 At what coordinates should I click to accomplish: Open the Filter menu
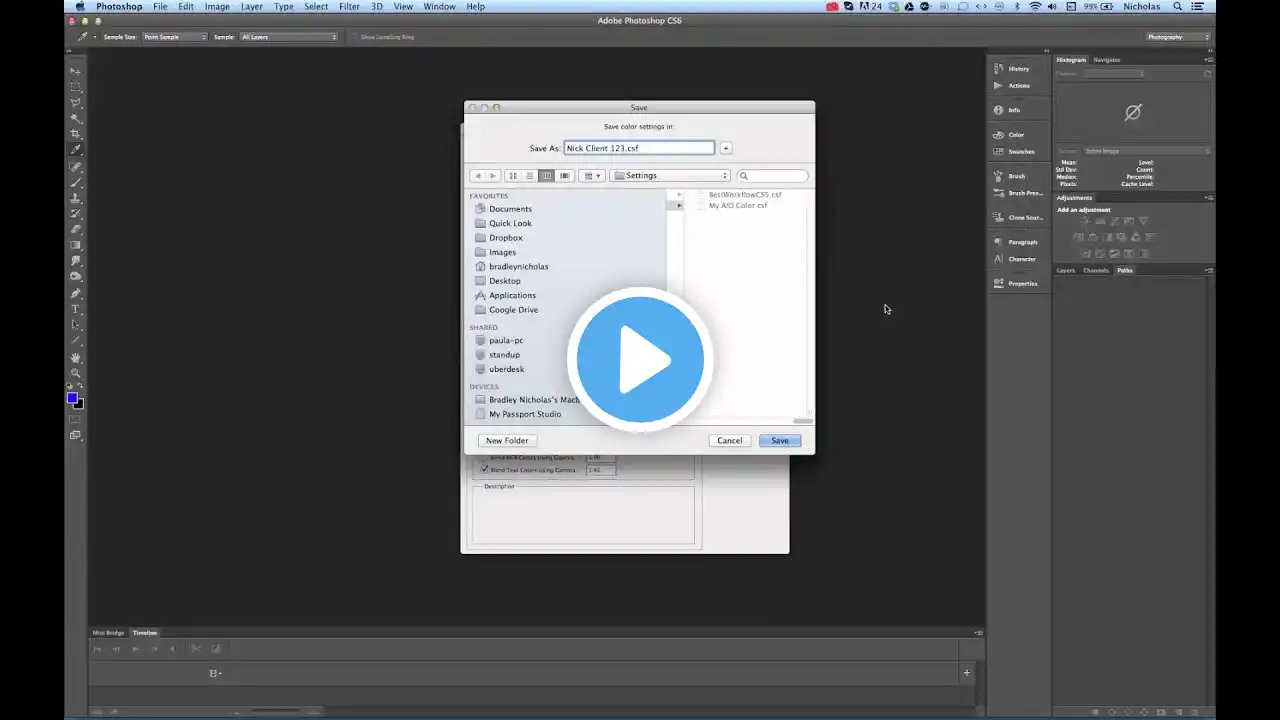[349, 7]
